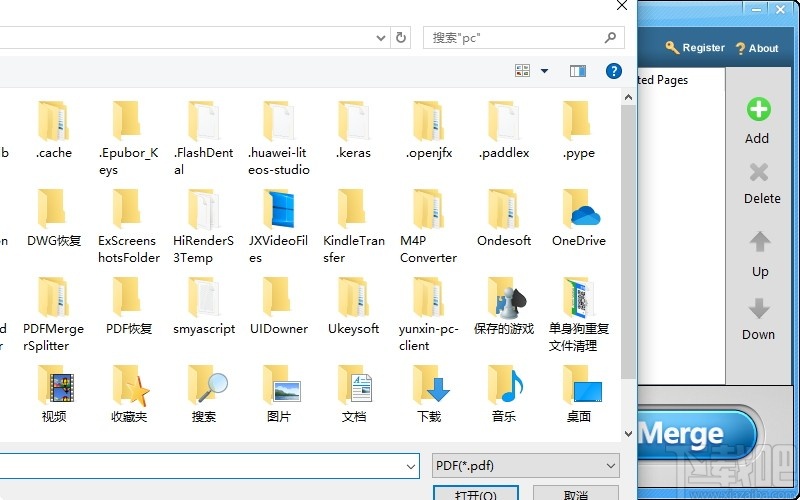The height and width of the screenshot is (500, 800).
Task: Select the .openjfx folder
Action: click(x=429, y=130)
